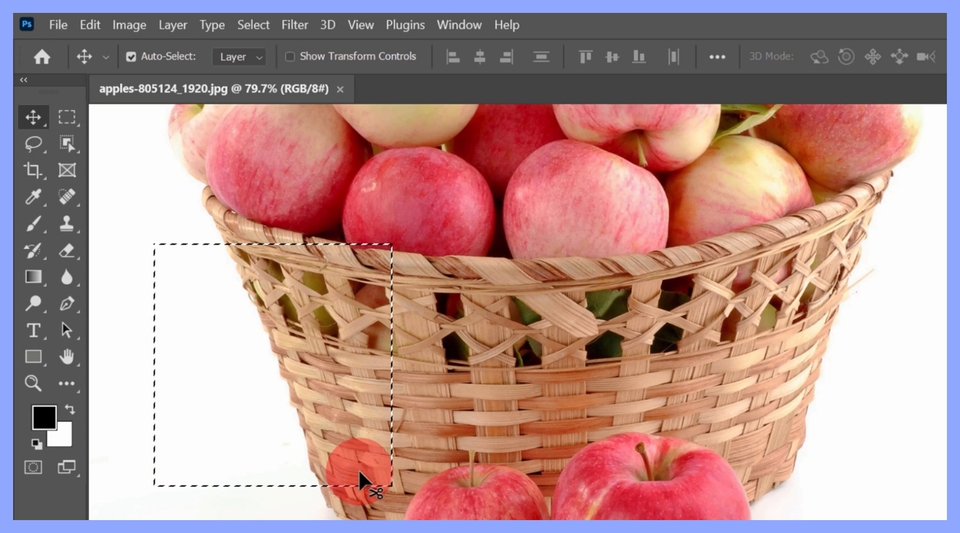This screenshot has height=533, width=960.
Task: Collapse the toolbox double-arrow
Action: [x=23, y=80]
